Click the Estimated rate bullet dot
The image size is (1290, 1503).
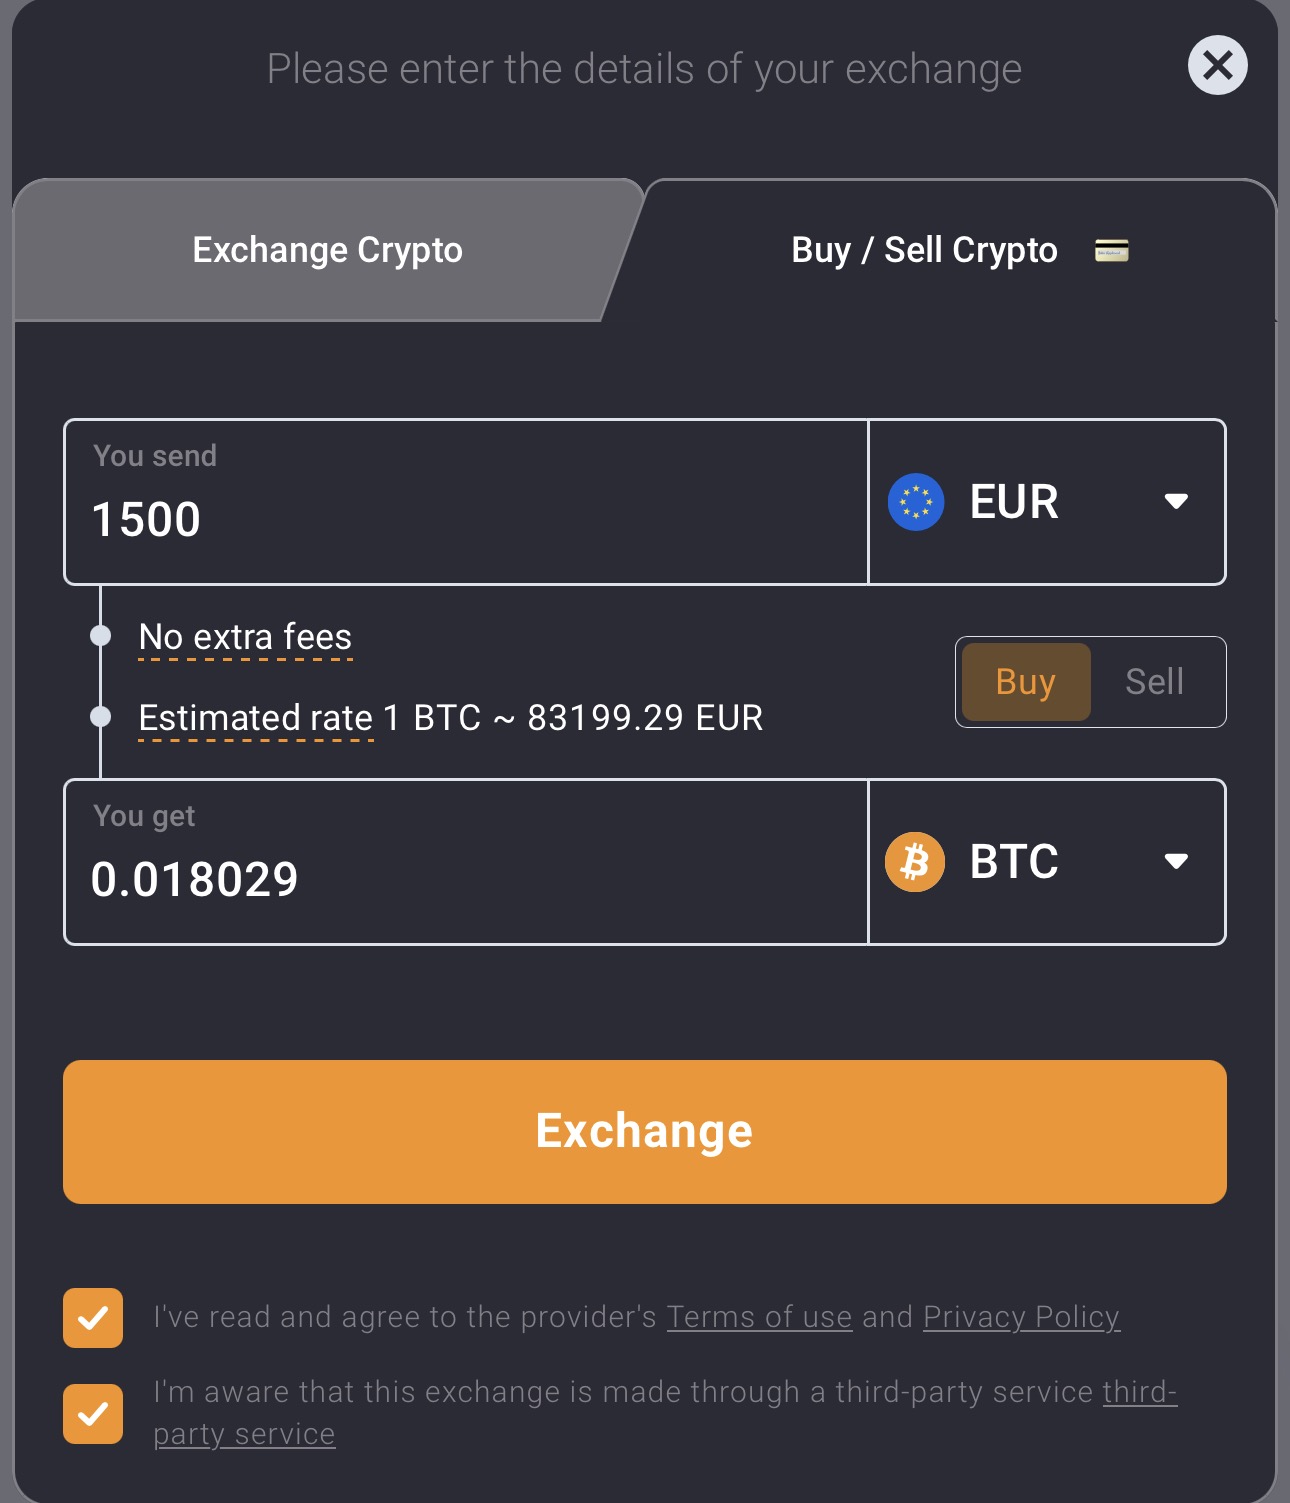[100, 717]
